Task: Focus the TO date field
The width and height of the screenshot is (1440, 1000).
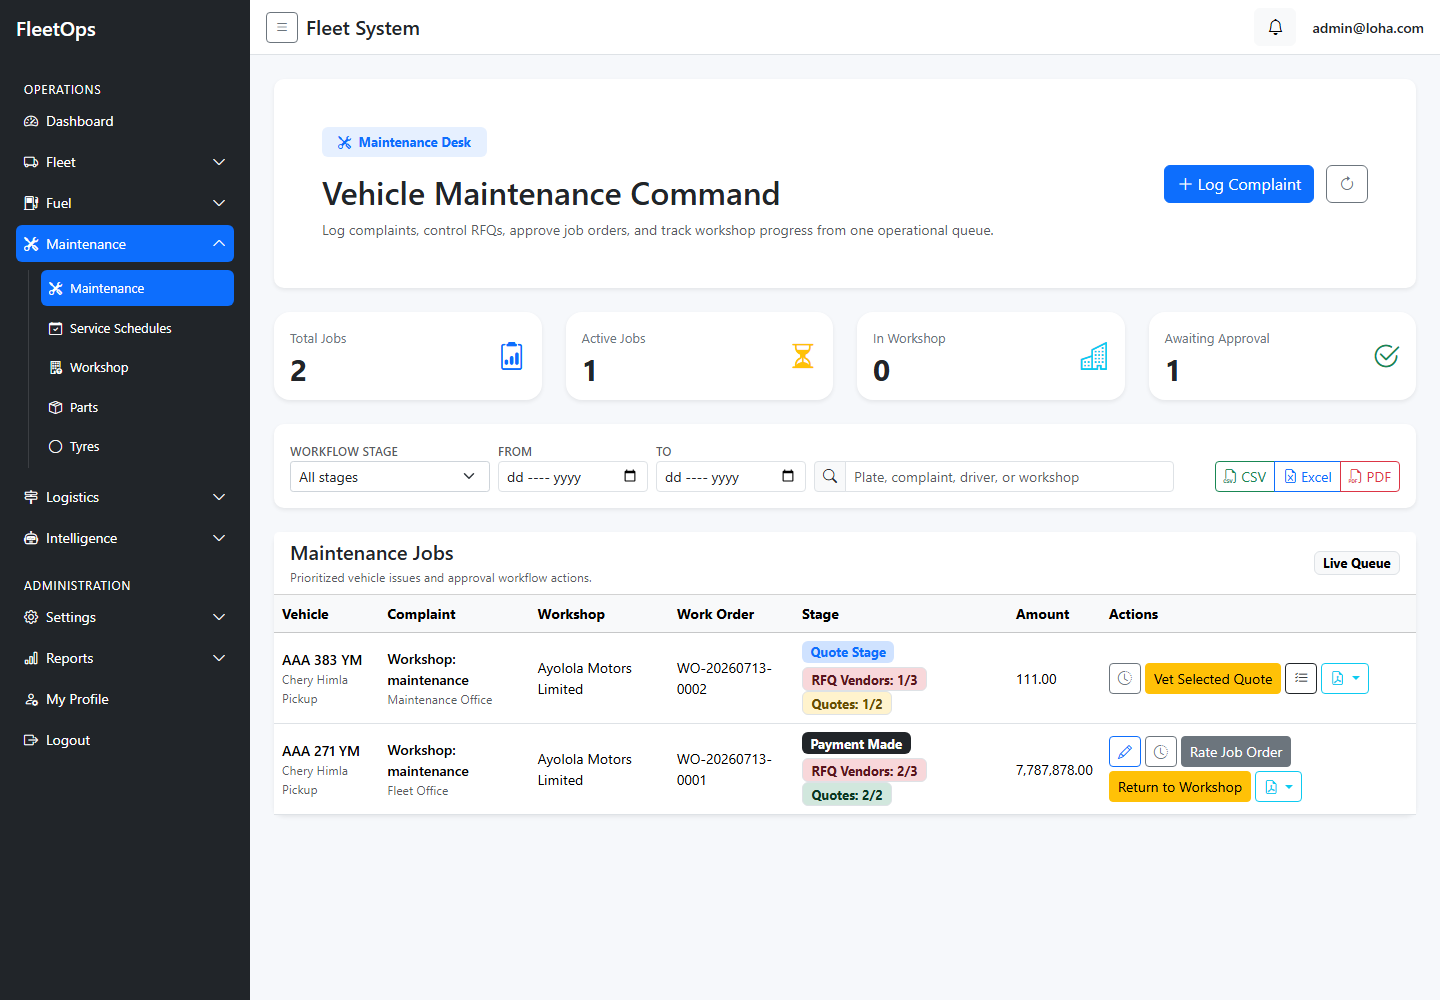Action: click(x=731, y=477)
